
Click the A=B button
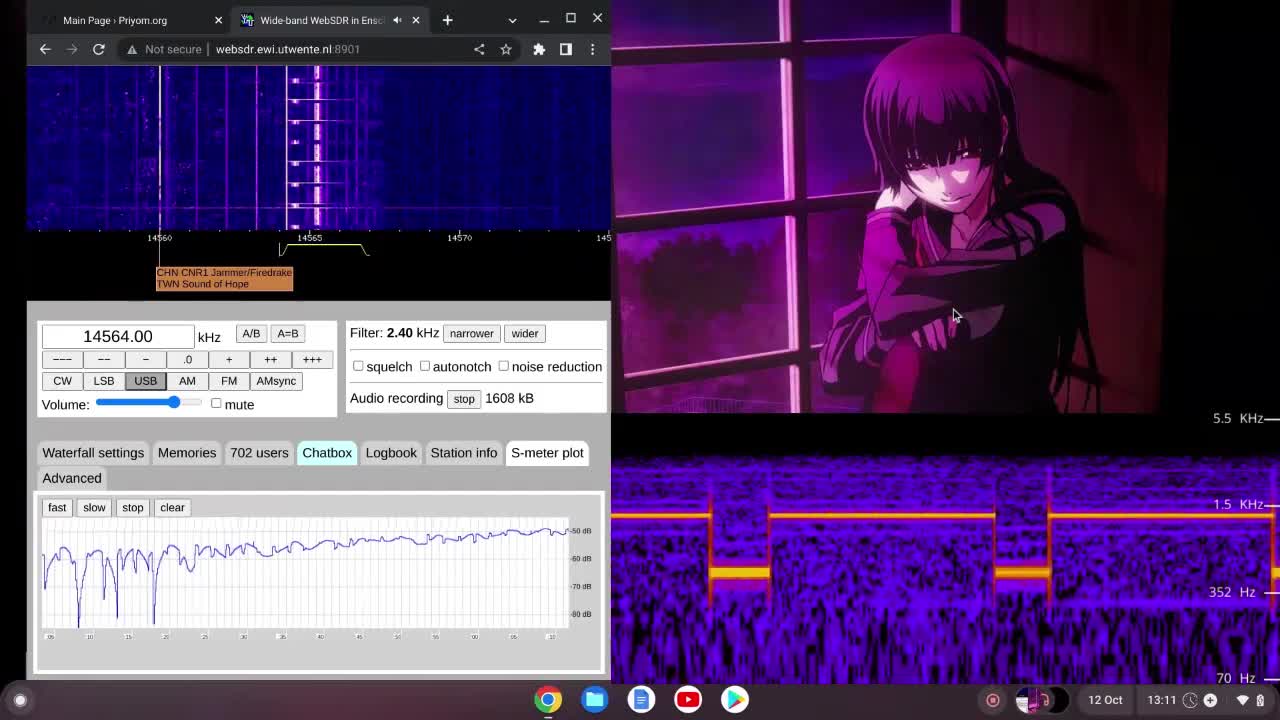point(288,334)
